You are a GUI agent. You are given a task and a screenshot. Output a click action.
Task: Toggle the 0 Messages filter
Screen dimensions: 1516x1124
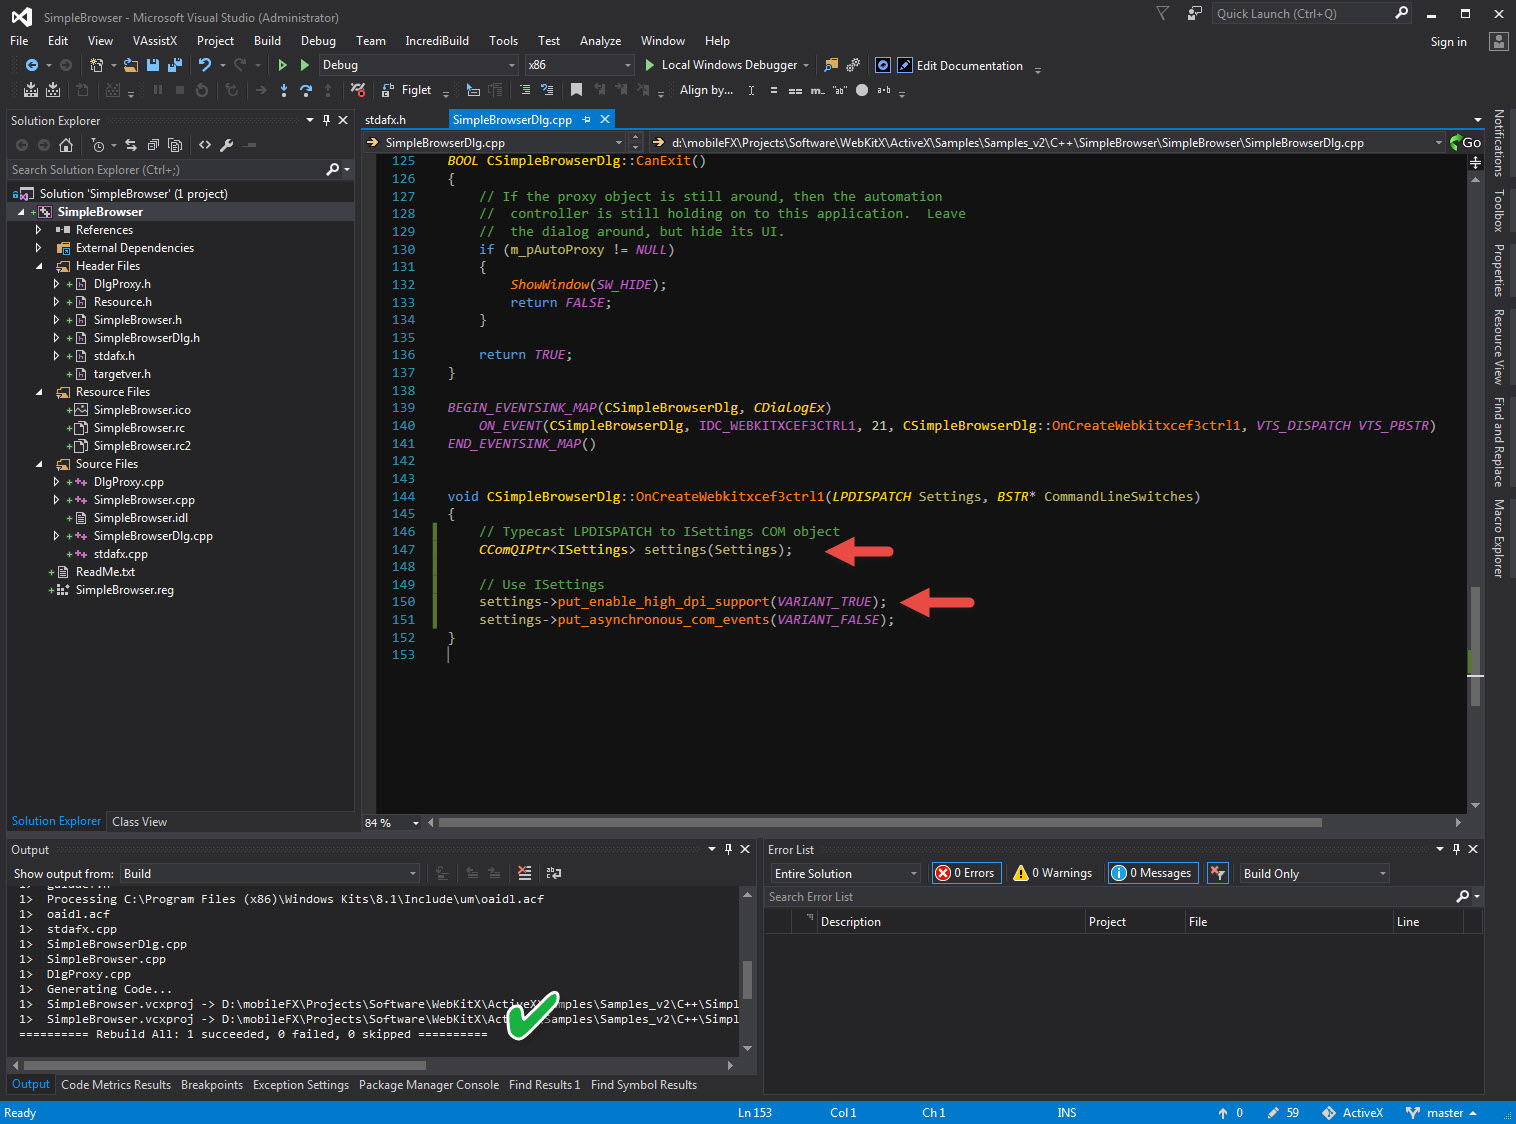(x=1152, y=873)
